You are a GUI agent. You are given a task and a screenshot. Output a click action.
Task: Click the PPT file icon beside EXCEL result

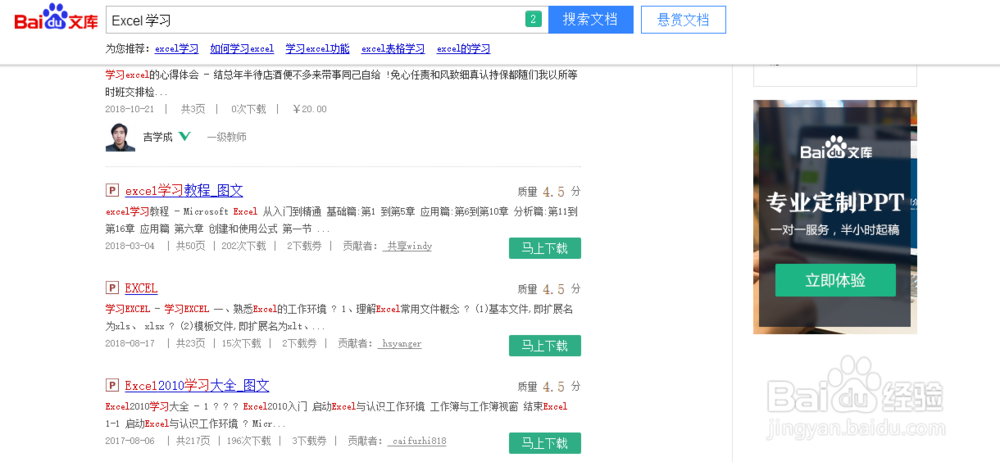tap(112, 288)
